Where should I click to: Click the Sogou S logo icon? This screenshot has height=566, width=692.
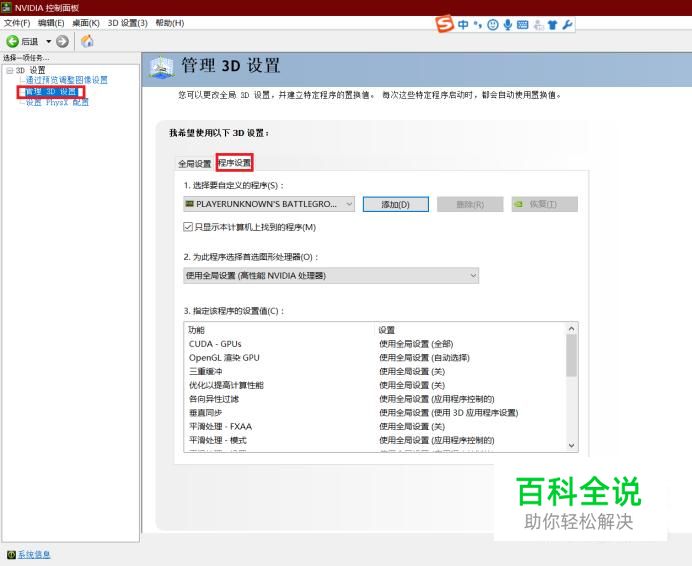tap(444, 24)
